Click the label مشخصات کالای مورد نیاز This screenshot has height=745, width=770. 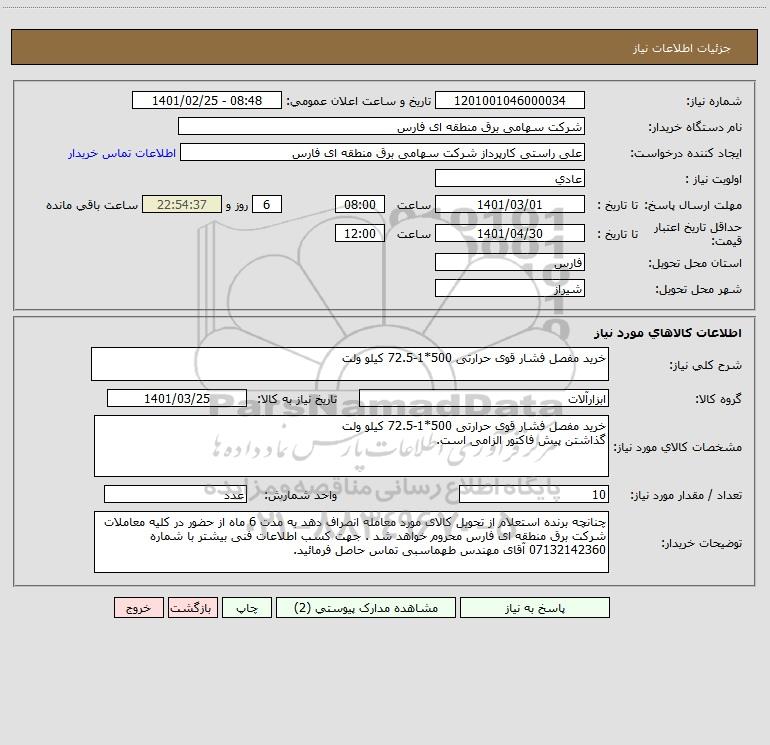(679, 447)
